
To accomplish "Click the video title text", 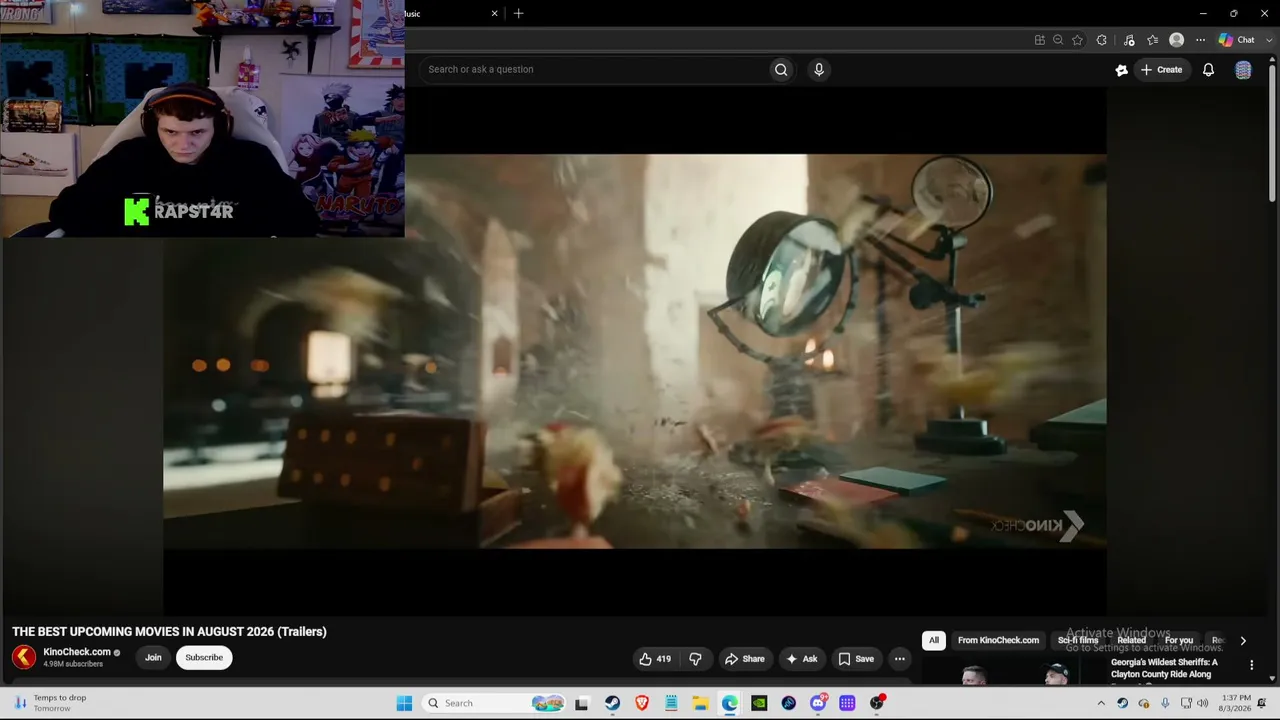I will click(x=170, y=632).
